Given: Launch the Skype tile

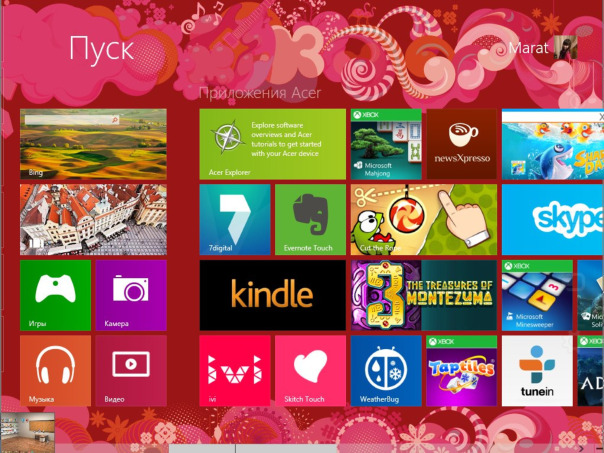Looking at the screenshot, I should (553, 220).
